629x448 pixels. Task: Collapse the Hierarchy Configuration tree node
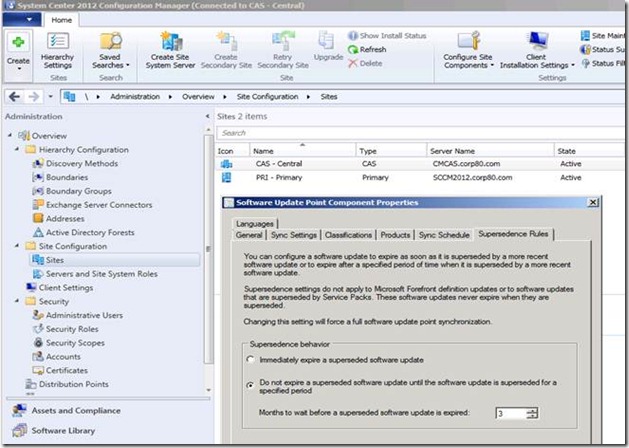click(18, 150)
